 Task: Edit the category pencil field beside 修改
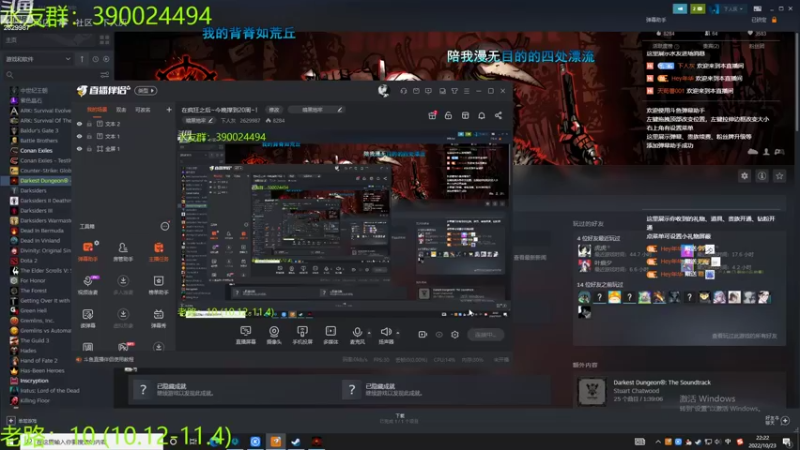315,110
